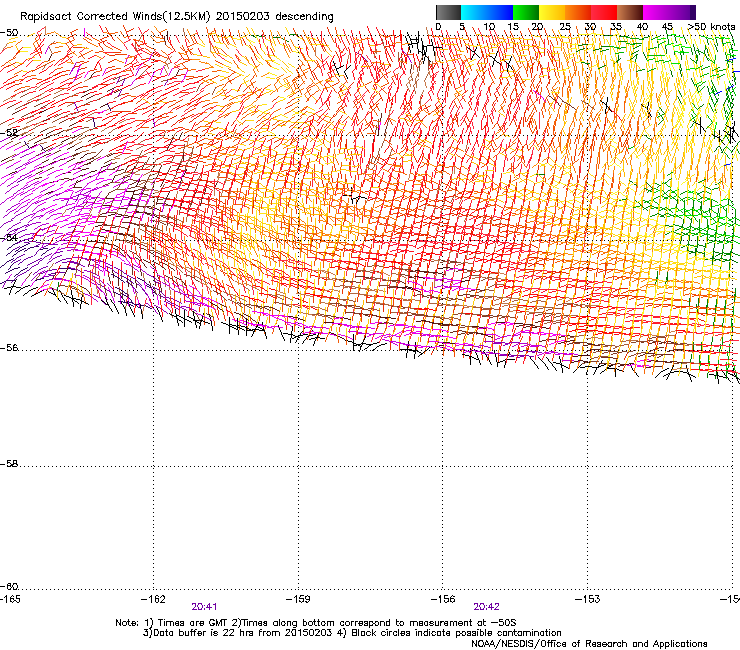Click the legend tick label '40'

(x=642, y=27)
